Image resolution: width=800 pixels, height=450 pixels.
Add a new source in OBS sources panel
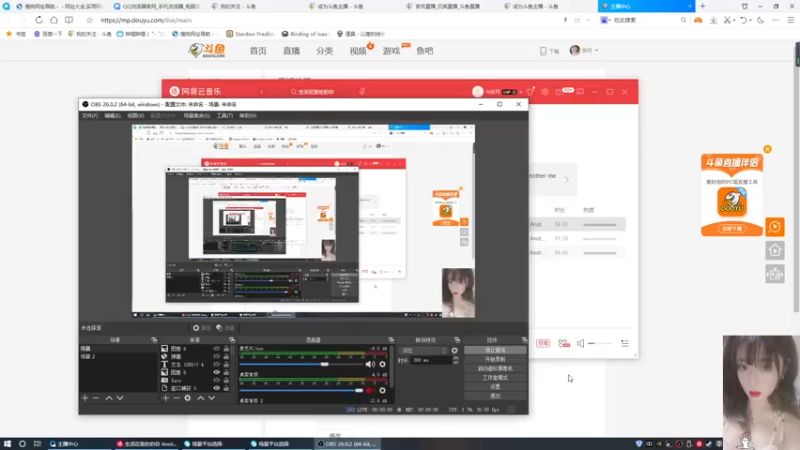click(x=165, y=398)
